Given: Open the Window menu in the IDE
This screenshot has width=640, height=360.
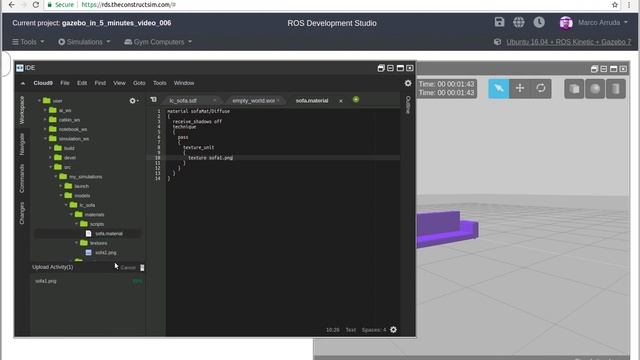Looking at the screenshot, I should pos(184,83).
